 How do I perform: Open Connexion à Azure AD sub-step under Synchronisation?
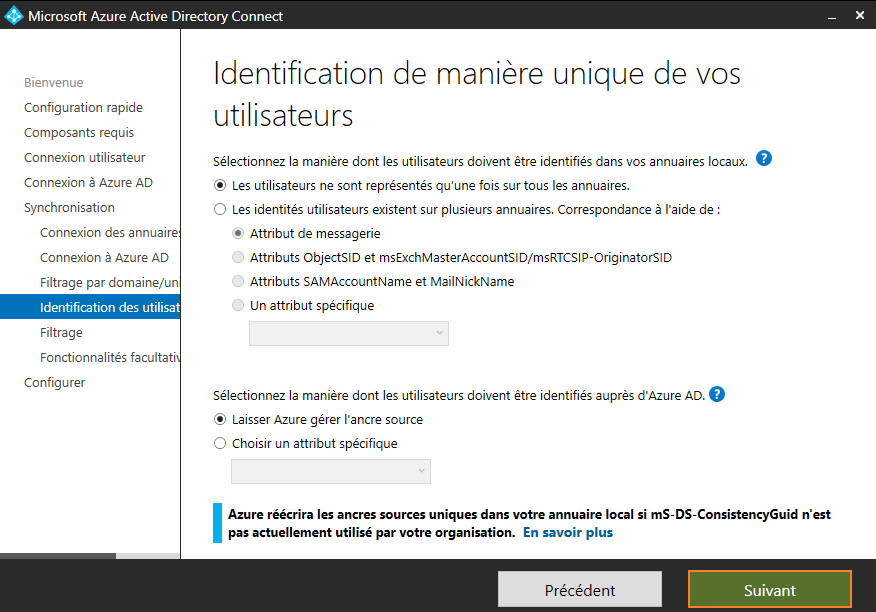pyautogui.click(x=104, y=258)
